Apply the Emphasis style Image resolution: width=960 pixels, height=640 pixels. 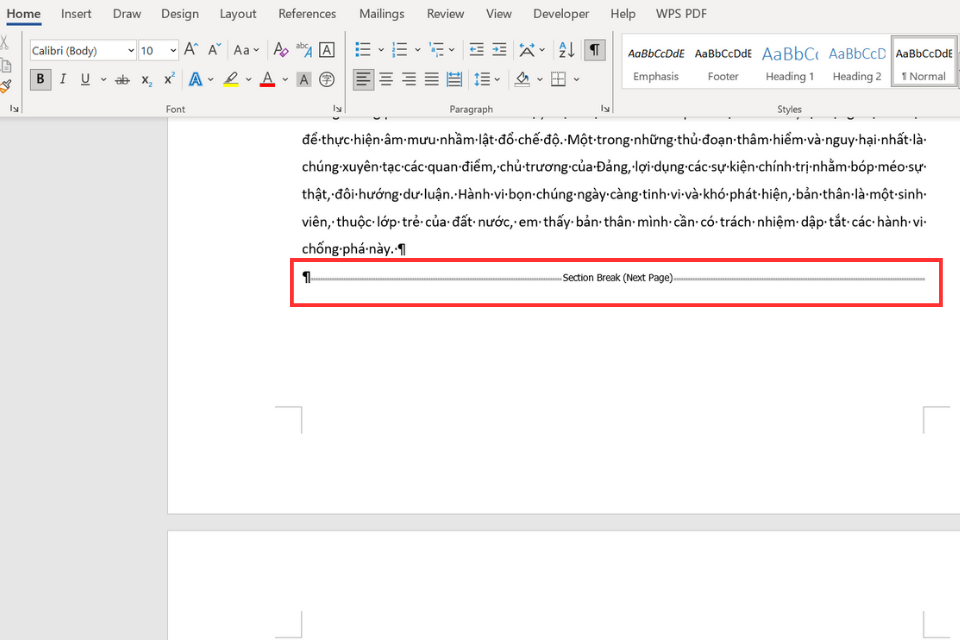pos(656,62)
